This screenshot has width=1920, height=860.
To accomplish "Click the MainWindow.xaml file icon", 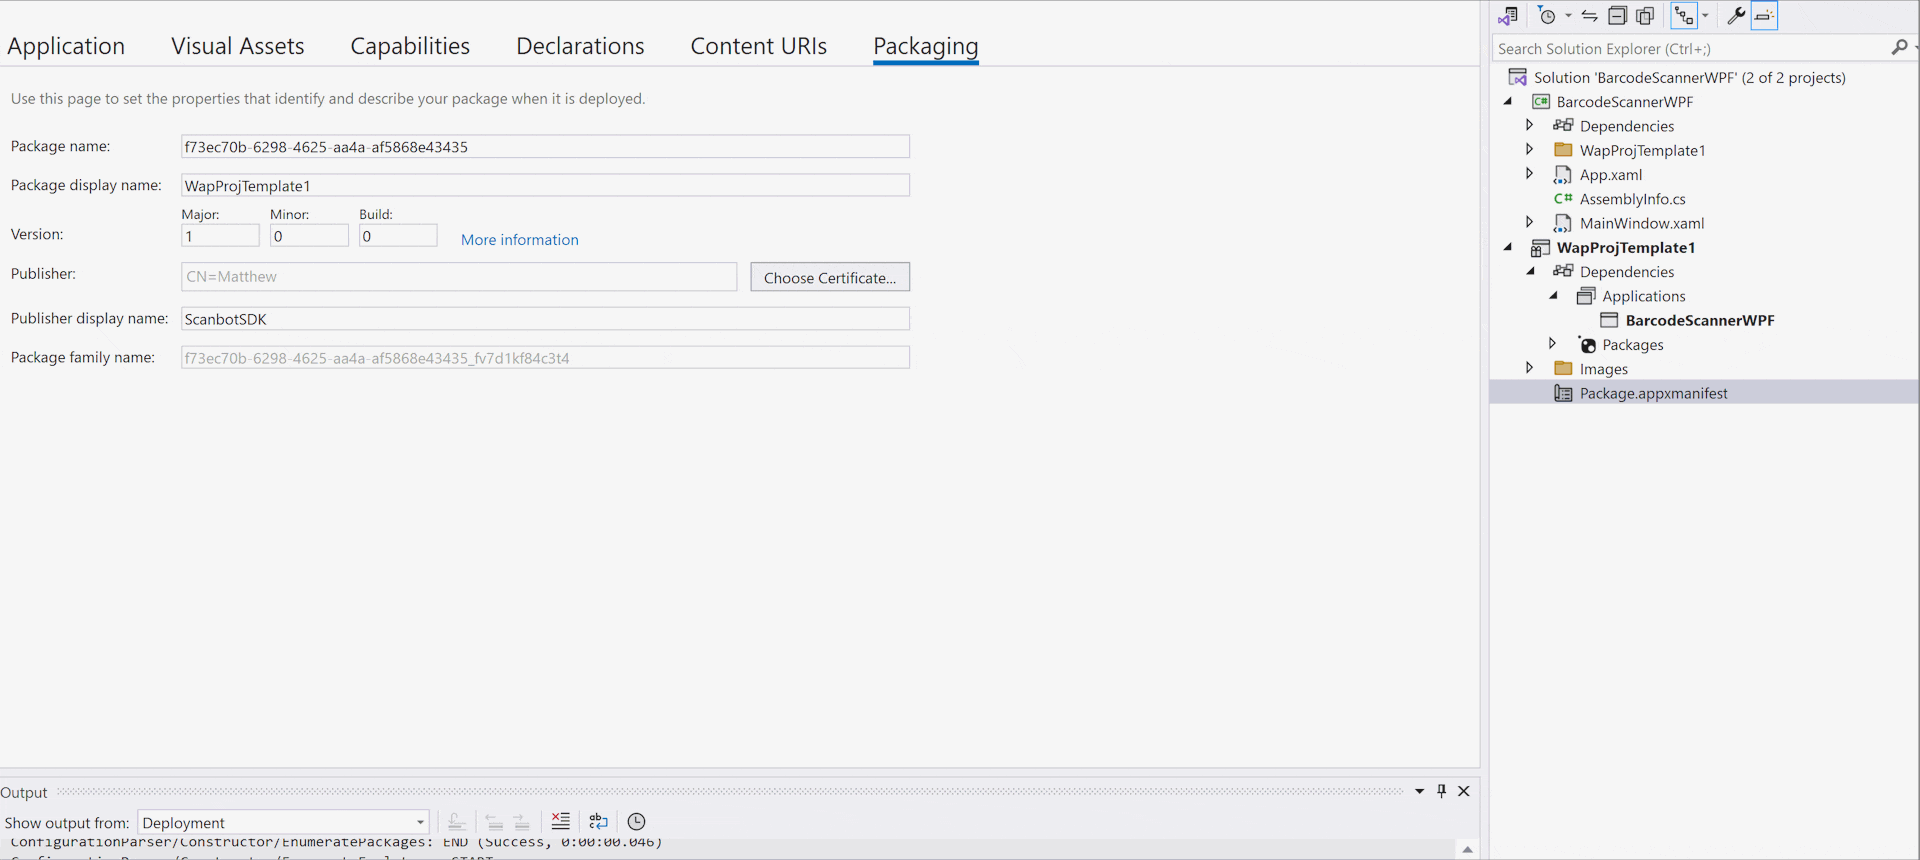I will click(x=1563, y=223).
